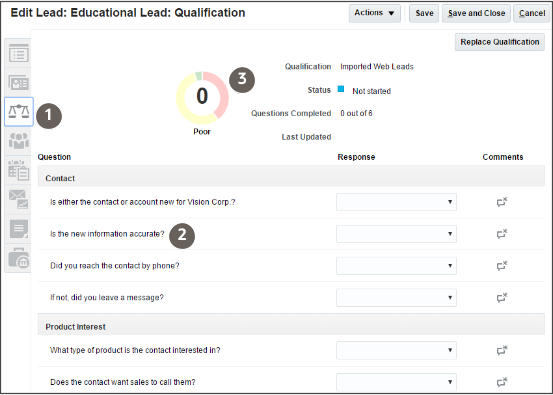Expand the Actions menu
Screen dimensions: 553x395
375,13
